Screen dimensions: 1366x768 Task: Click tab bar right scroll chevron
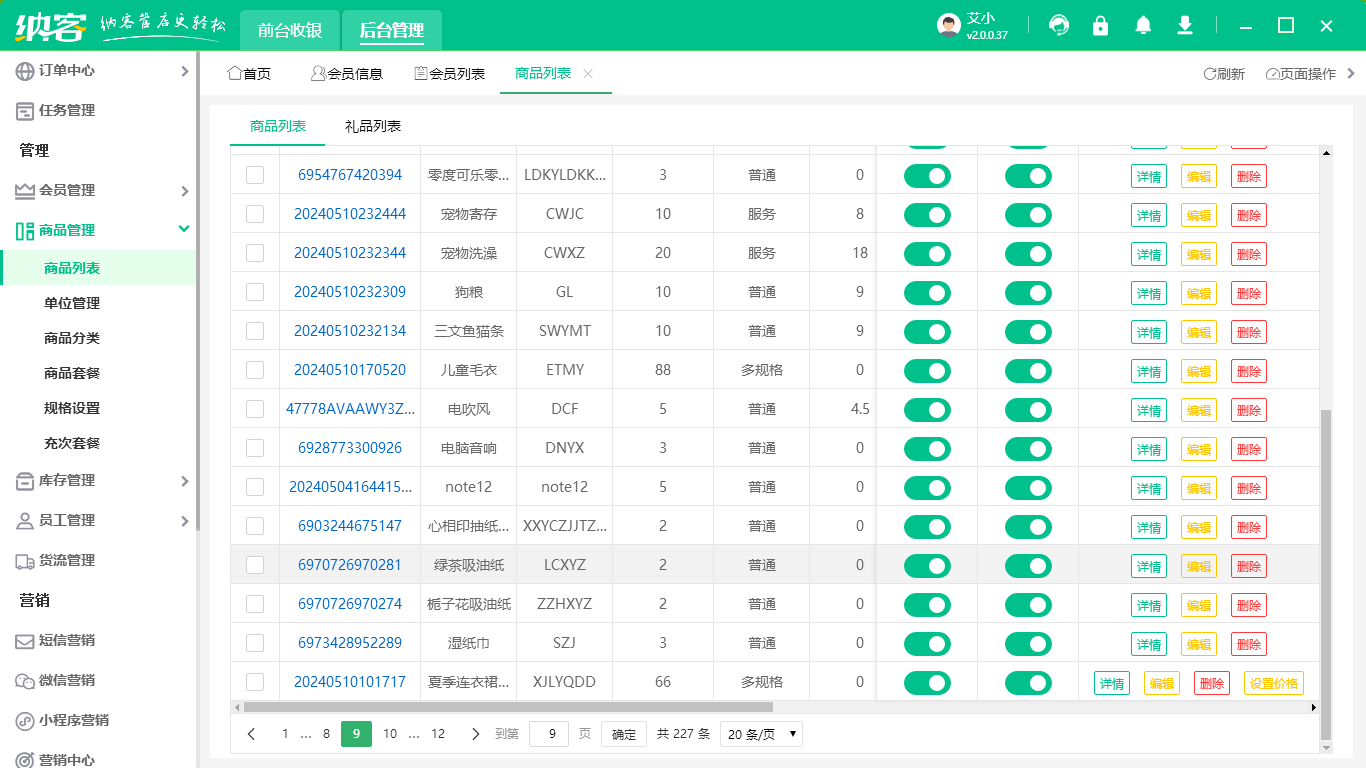(1351, 74)
